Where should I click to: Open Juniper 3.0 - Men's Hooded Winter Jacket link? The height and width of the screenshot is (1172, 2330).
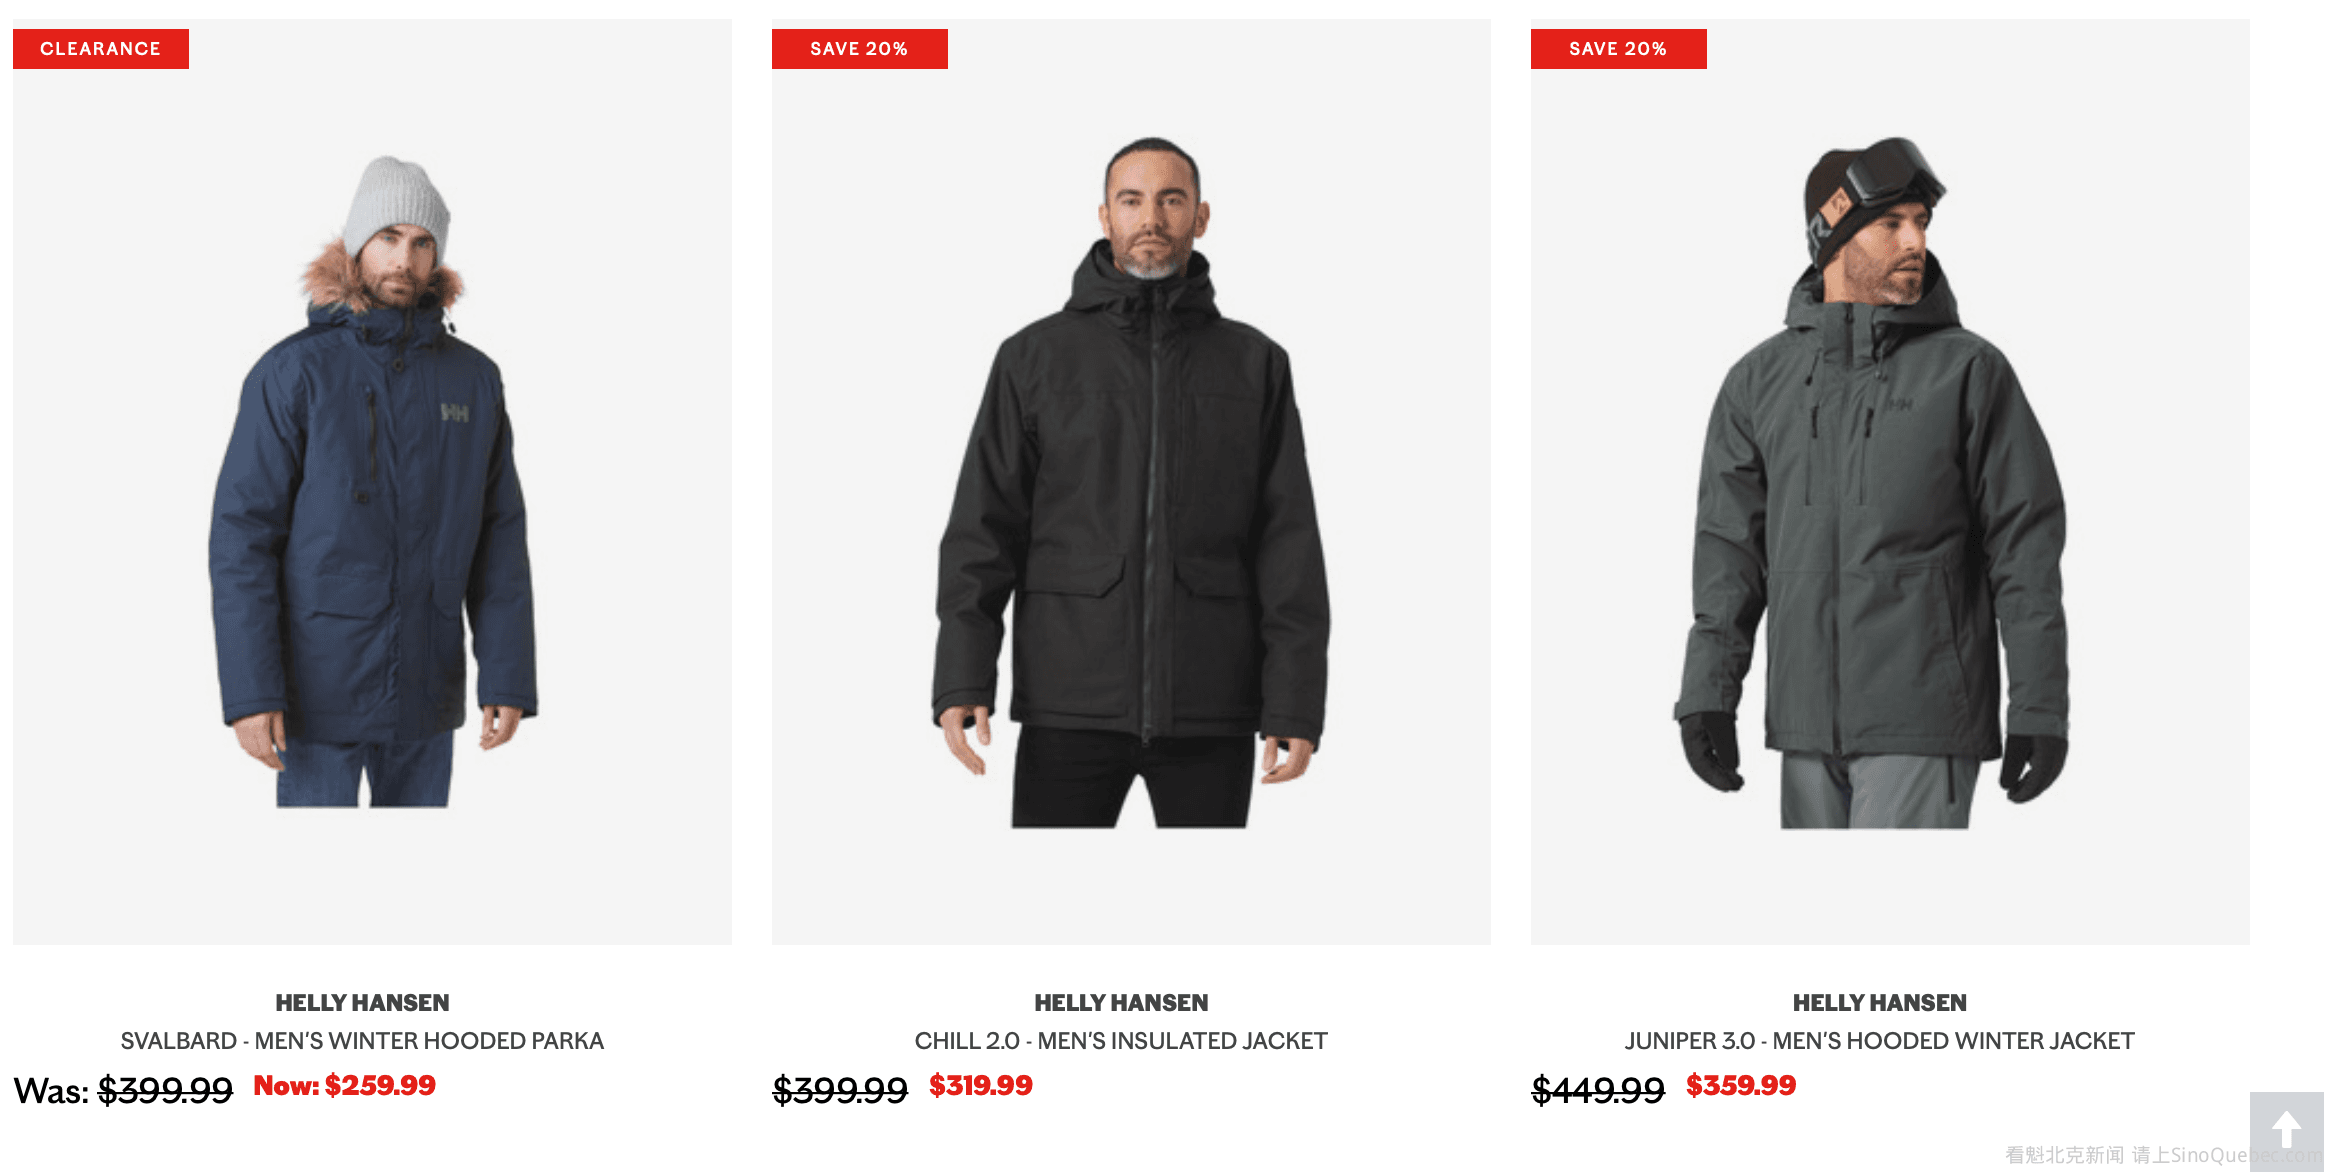click(x=1880, y=1041)
